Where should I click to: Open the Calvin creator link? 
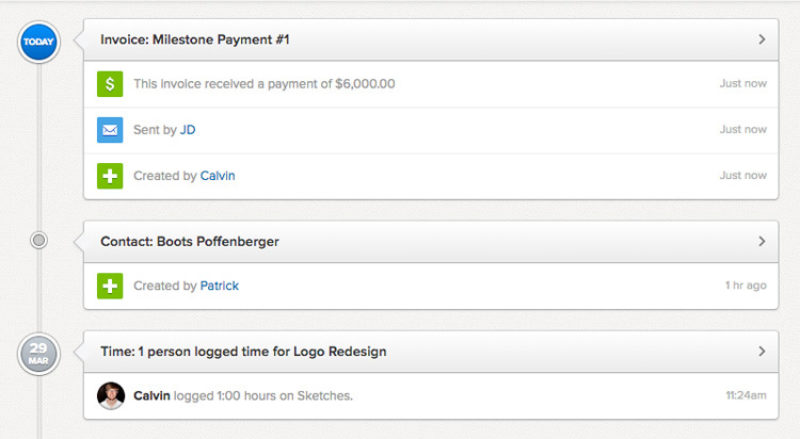pos(217,176)
